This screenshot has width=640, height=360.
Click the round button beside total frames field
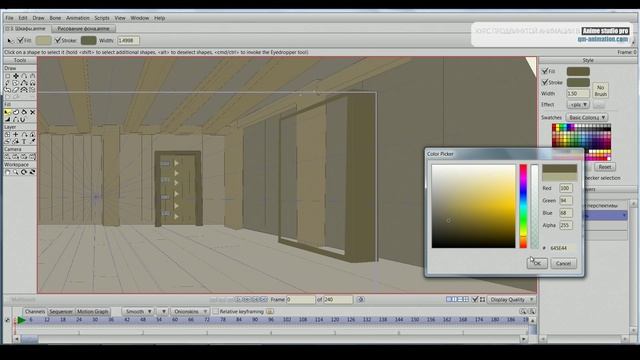(360, 300)
